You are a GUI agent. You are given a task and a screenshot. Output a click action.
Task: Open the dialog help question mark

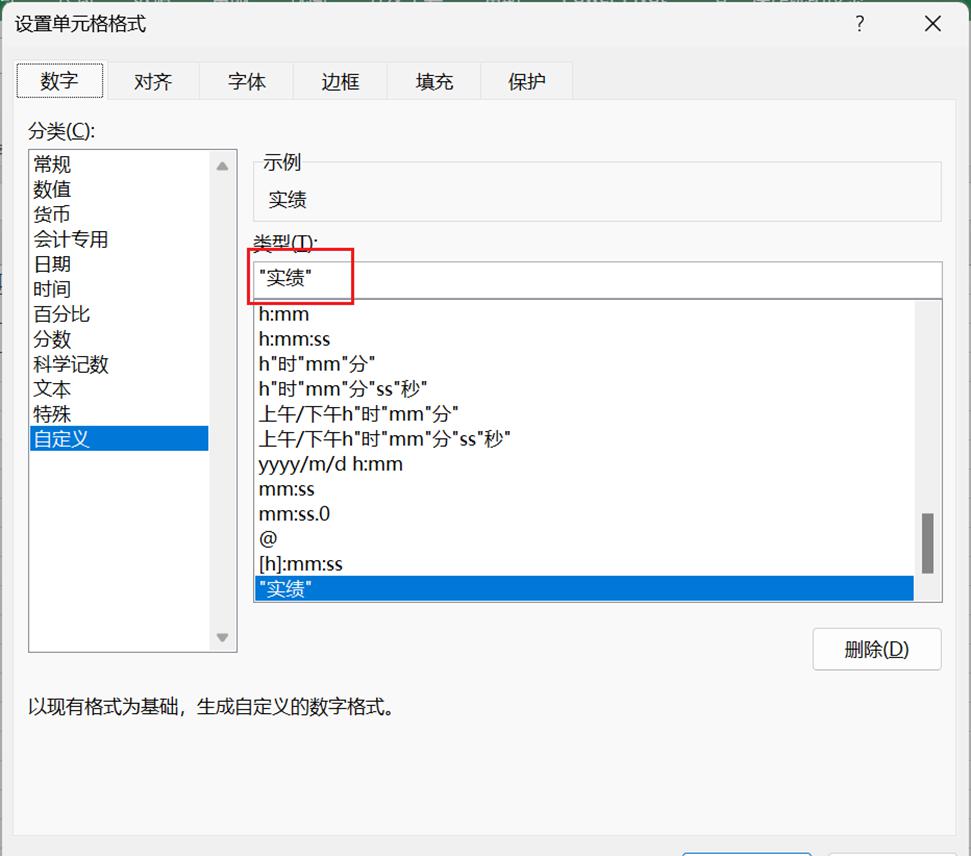(860, 24)
